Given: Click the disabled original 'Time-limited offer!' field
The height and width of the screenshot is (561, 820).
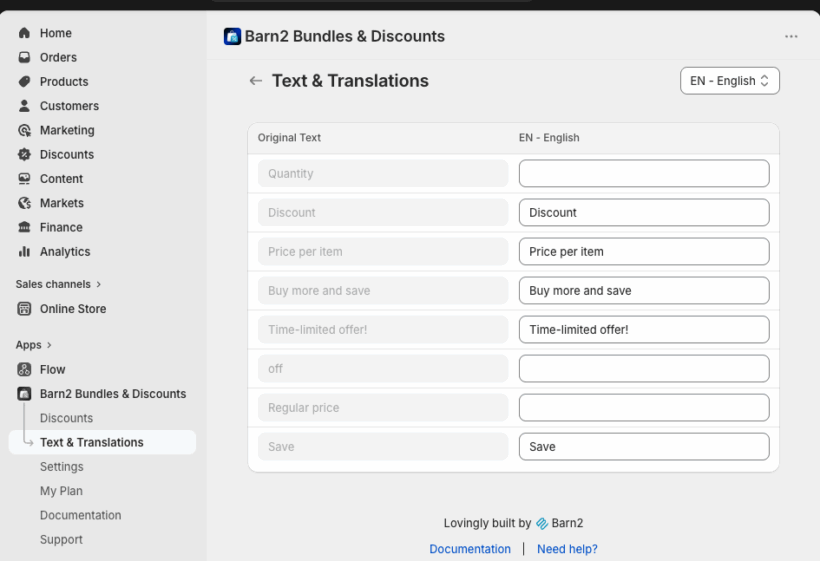Looking at the screenshot, I should point(383,330).
